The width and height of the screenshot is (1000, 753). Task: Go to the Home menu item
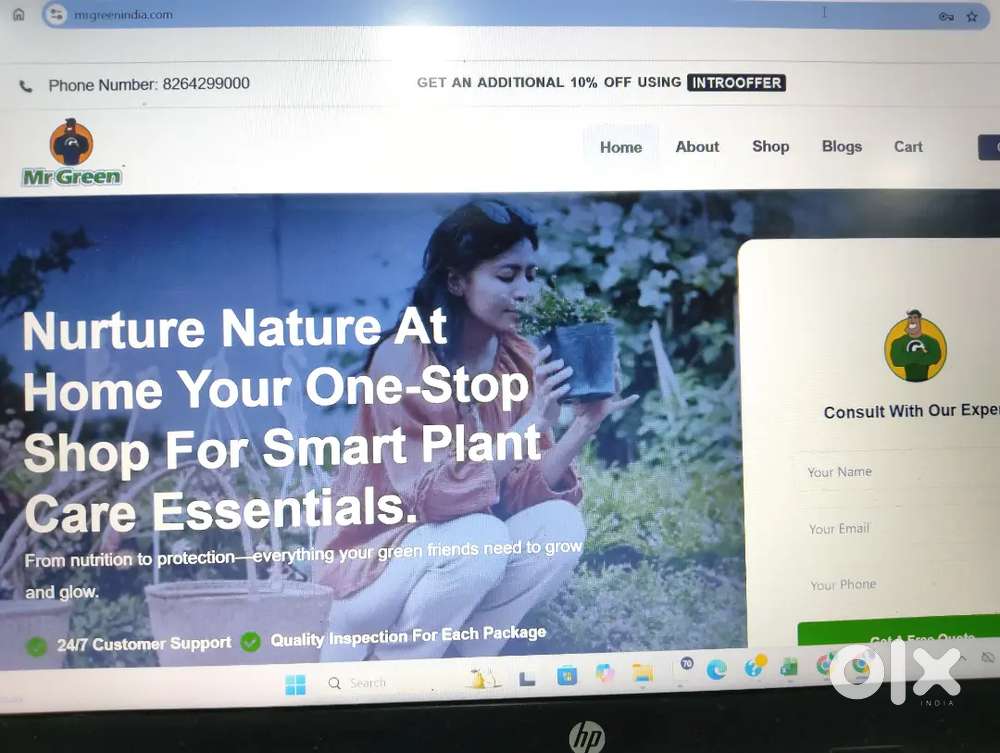click(621, 147)
